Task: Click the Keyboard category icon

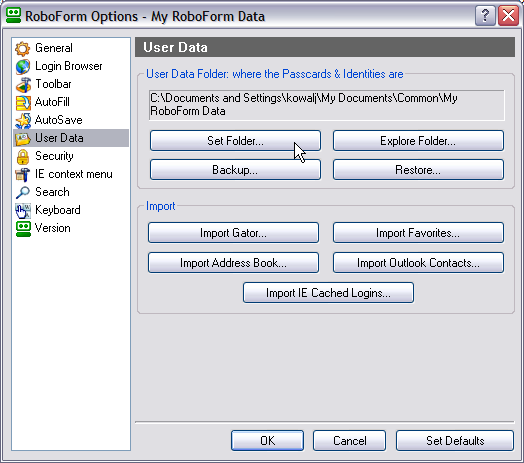Action: point(23,211)
